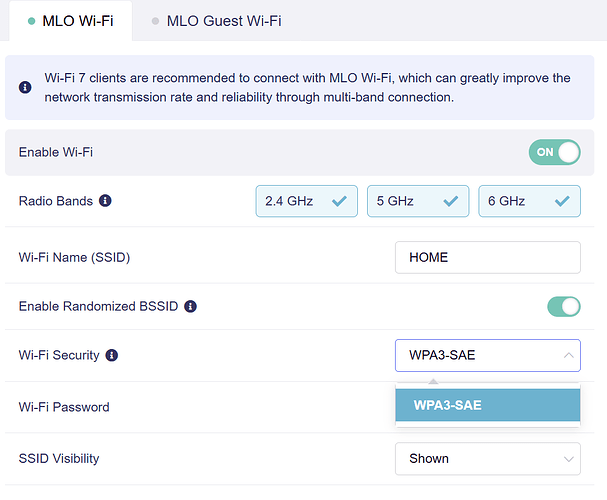Choose the highlighted WPA3-SAE list option
The image size is (607, 500).
[x=487, y=405]
